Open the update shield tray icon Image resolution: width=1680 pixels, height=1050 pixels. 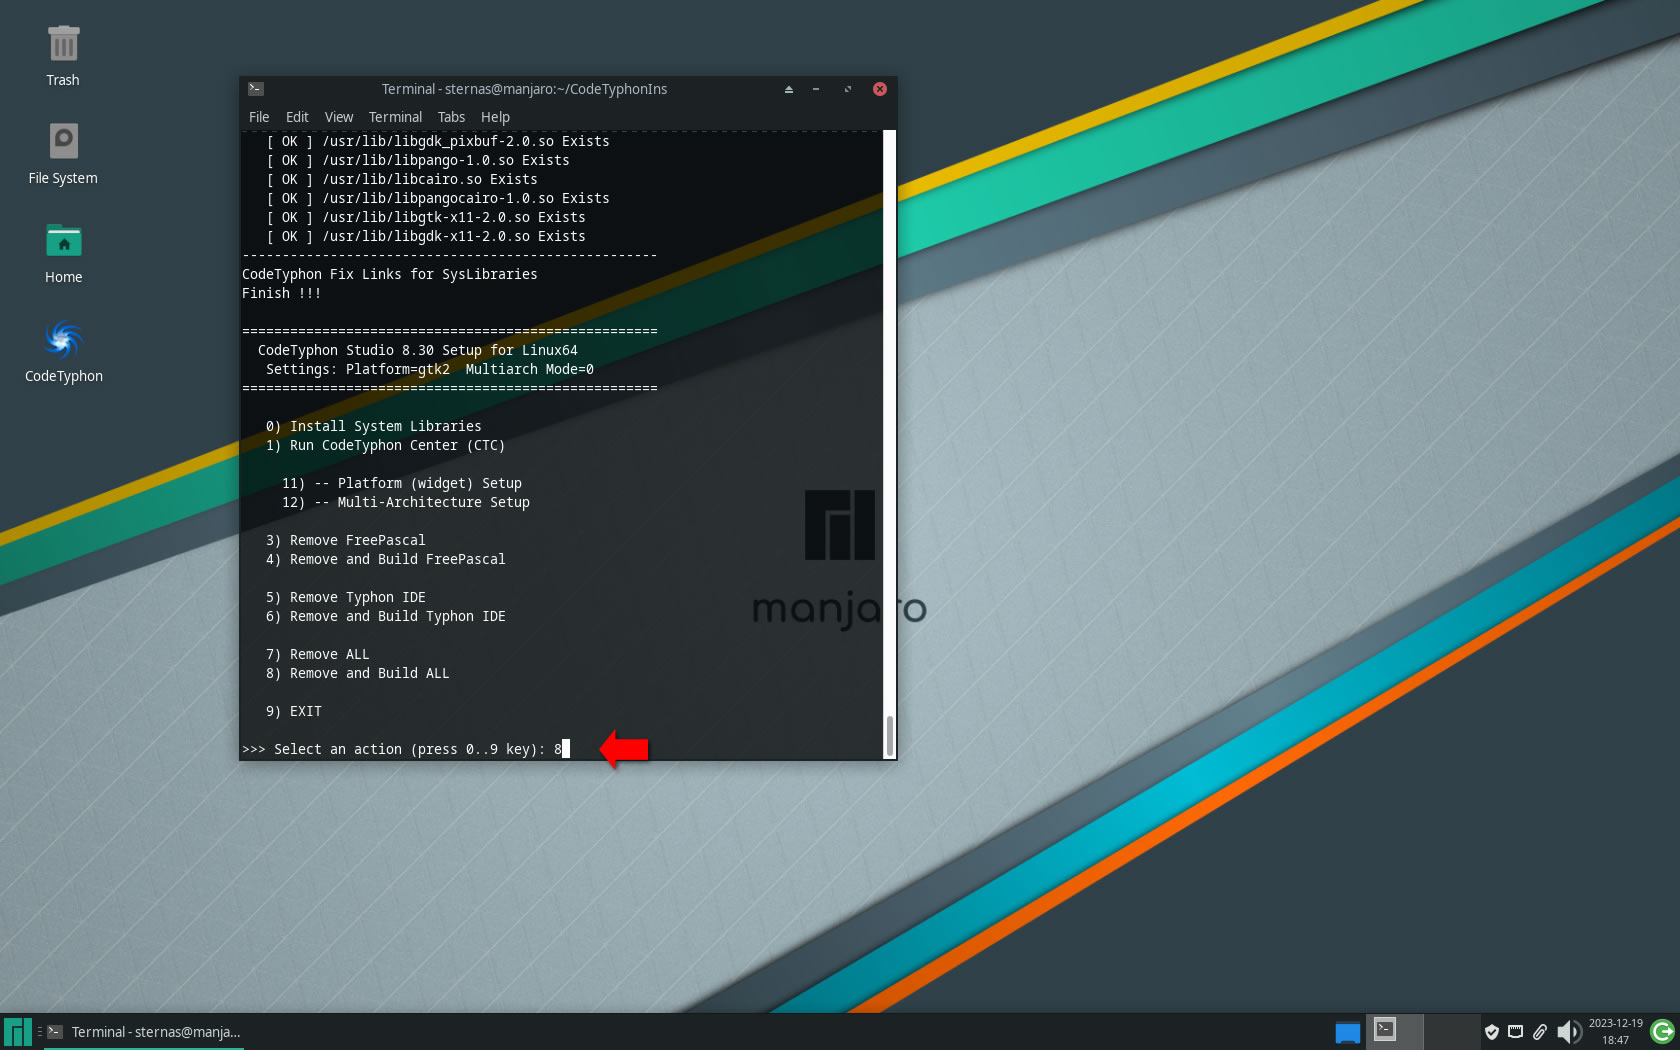pyautogui.click(x=1491, y=1032)
